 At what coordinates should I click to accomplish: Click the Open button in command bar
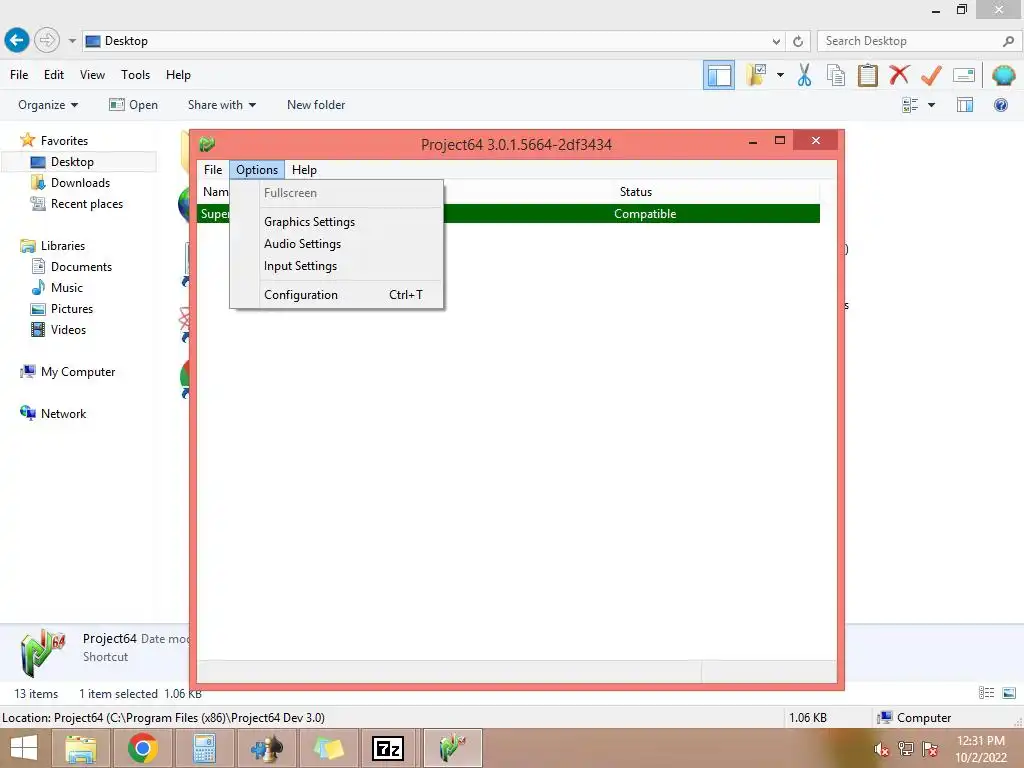133,104
